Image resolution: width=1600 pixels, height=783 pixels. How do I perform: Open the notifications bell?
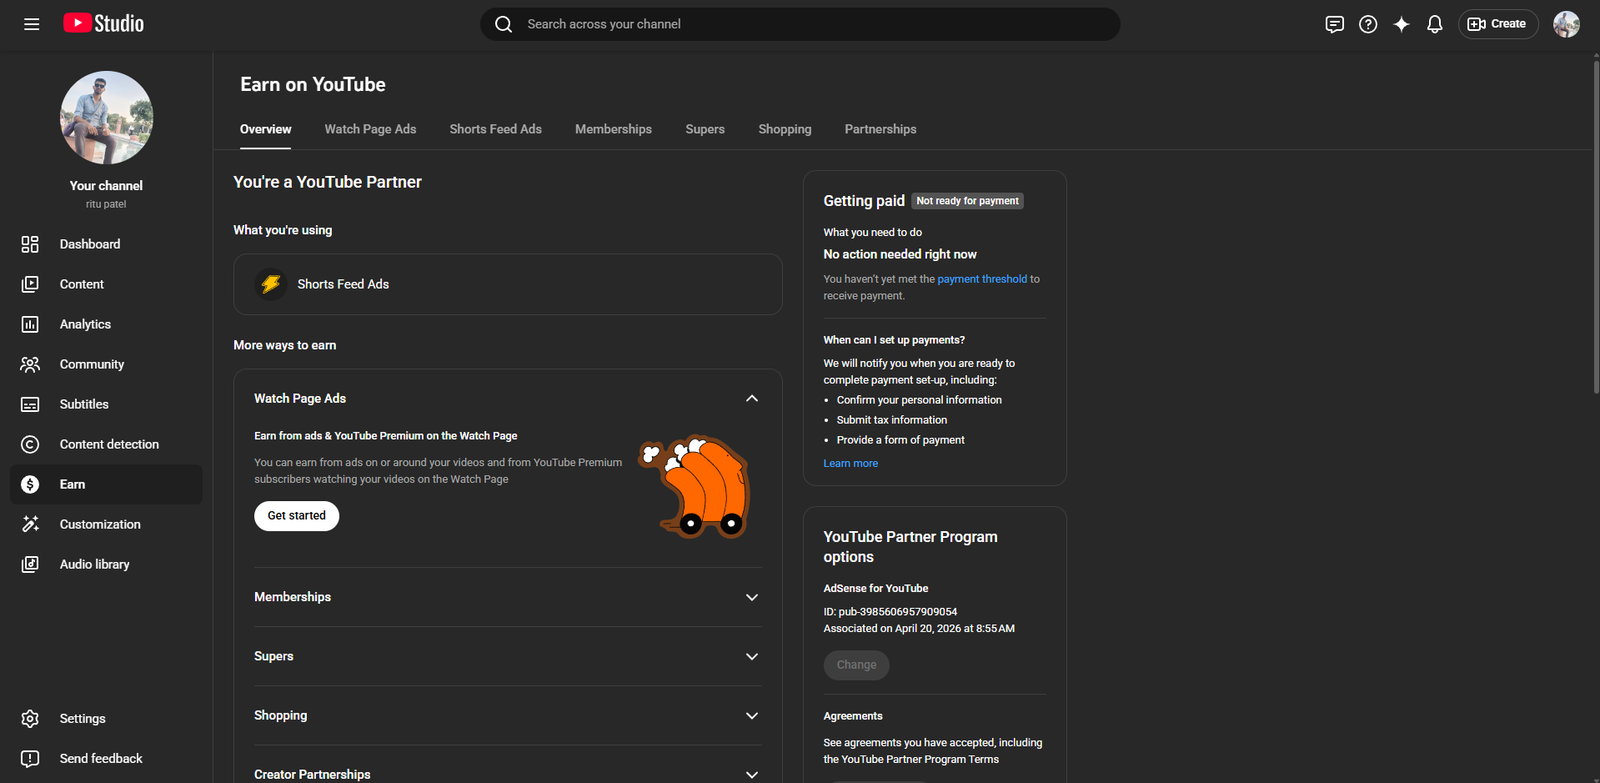click(x=1435, y=24)
